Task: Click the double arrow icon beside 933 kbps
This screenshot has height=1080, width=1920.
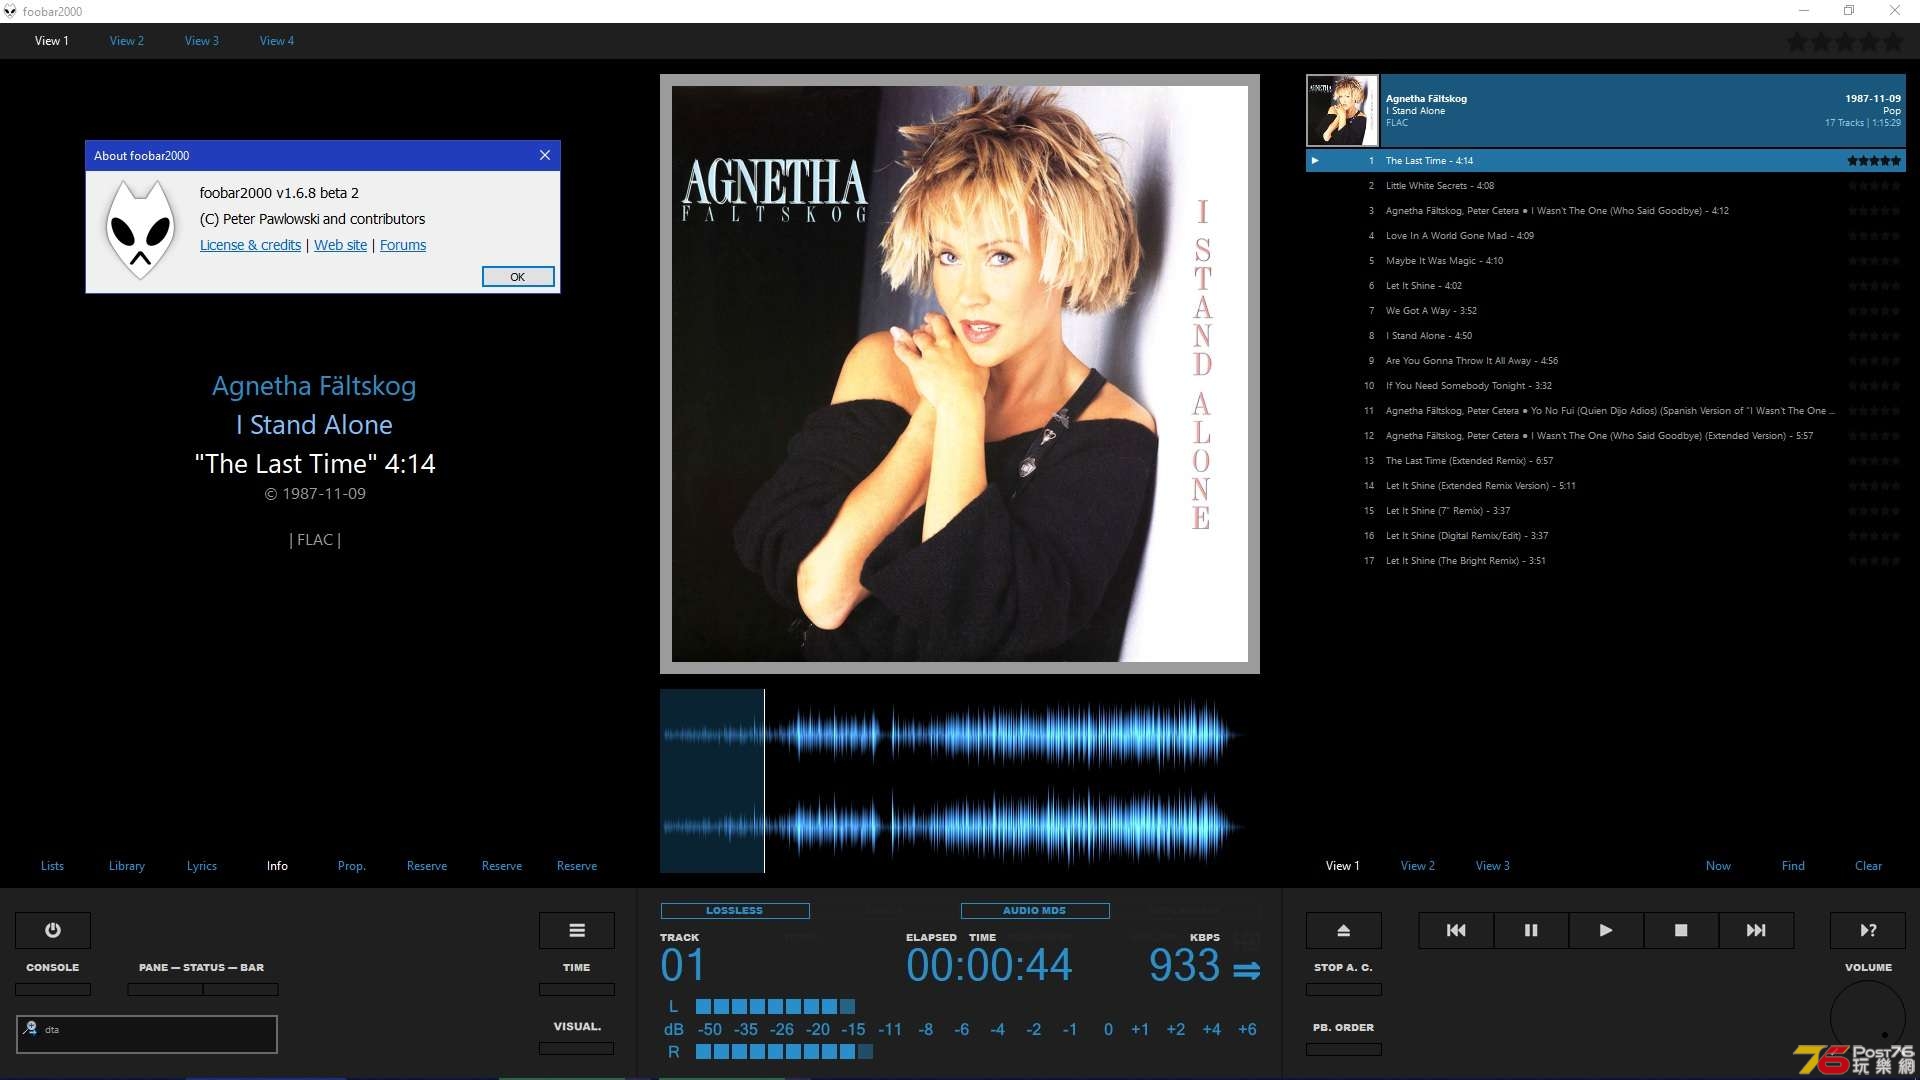Action: coord(1247,970)
